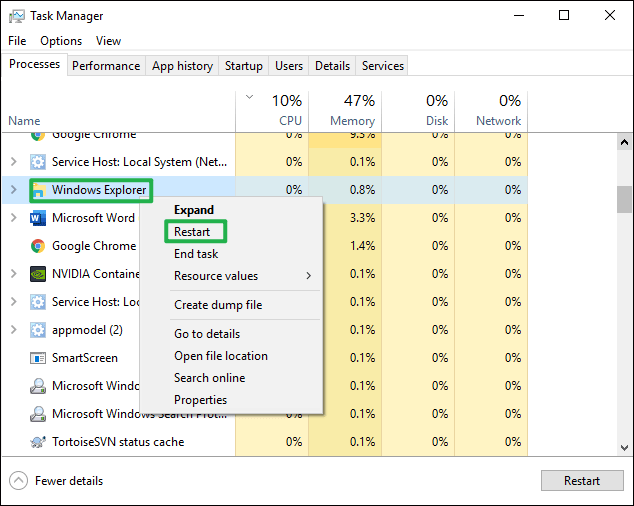The width and height of the screenshot is (634, 506).
Task: Click the Restart button at bottom right
Action: [582, 481]
